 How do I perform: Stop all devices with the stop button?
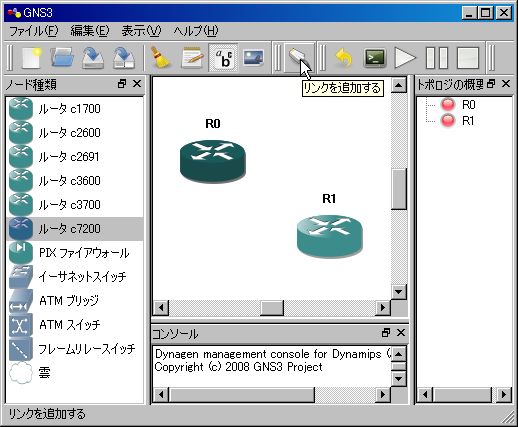[x=468, y=58]
